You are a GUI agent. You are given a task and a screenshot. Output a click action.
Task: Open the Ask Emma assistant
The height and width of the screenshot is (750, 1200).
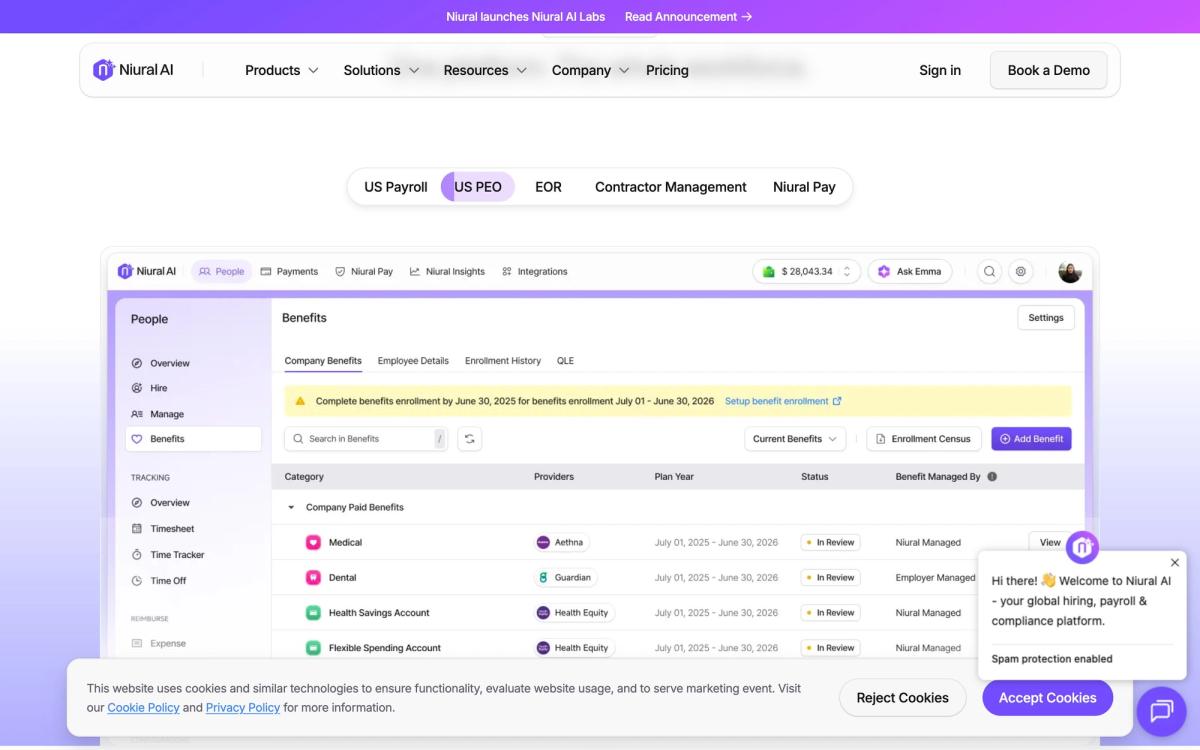click(x=910, y=271)
